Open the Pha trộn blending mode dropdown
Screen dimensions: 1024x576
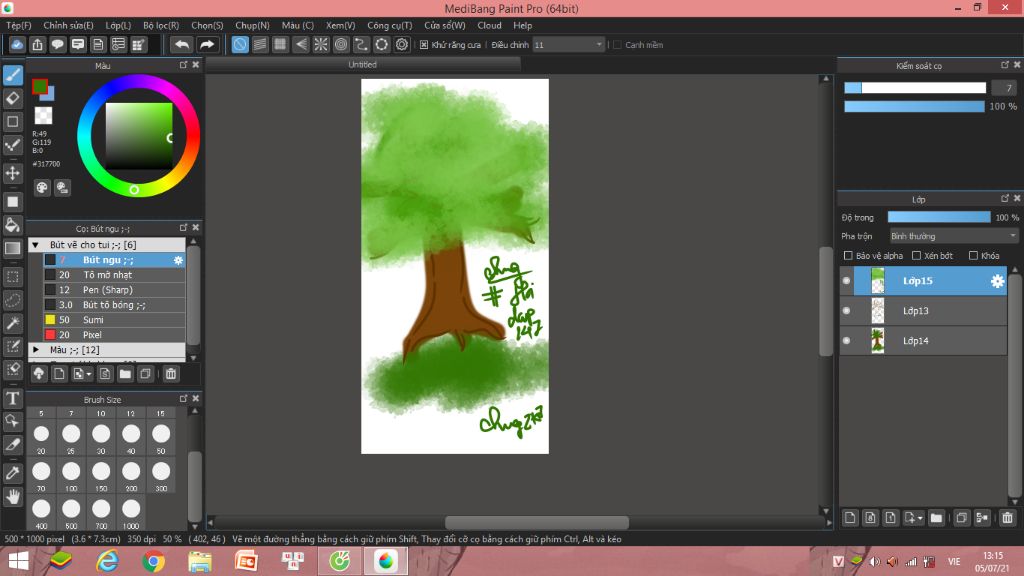pos(953,236)
